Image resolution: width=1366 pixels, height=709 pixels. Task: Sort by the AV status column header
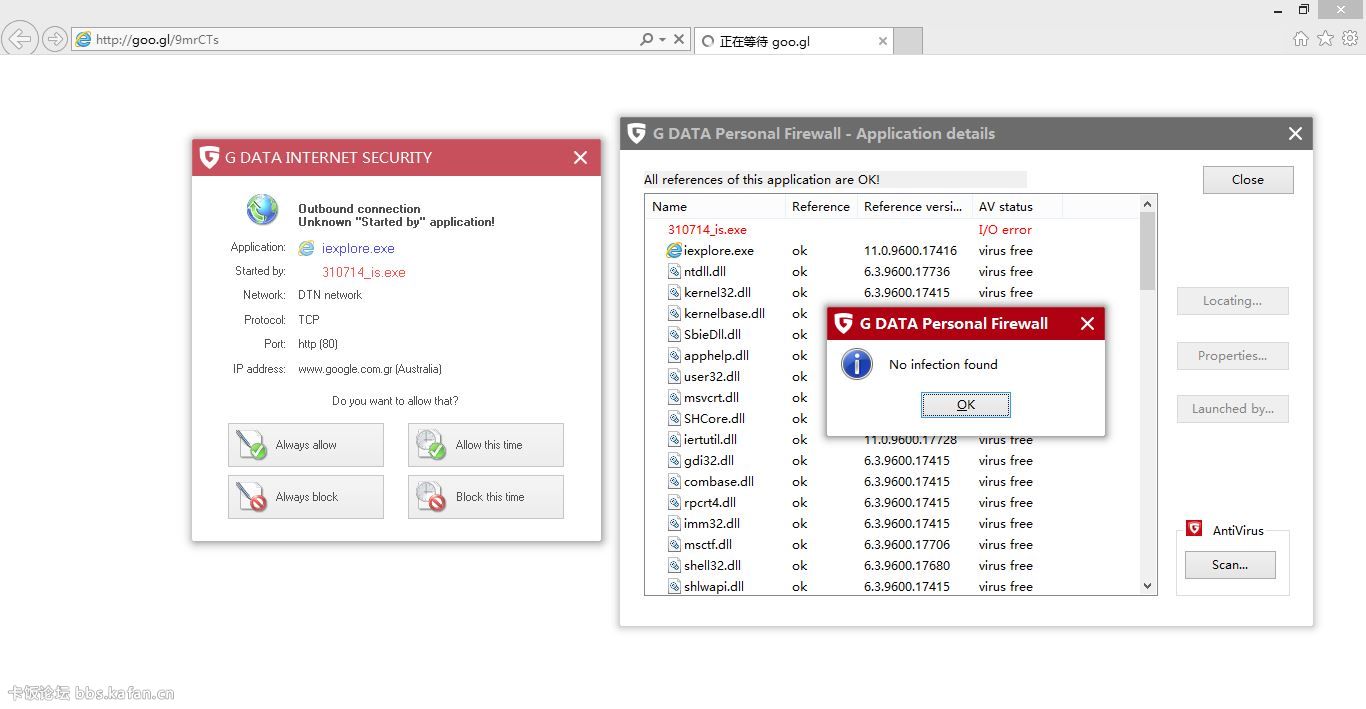(1017, 207)
